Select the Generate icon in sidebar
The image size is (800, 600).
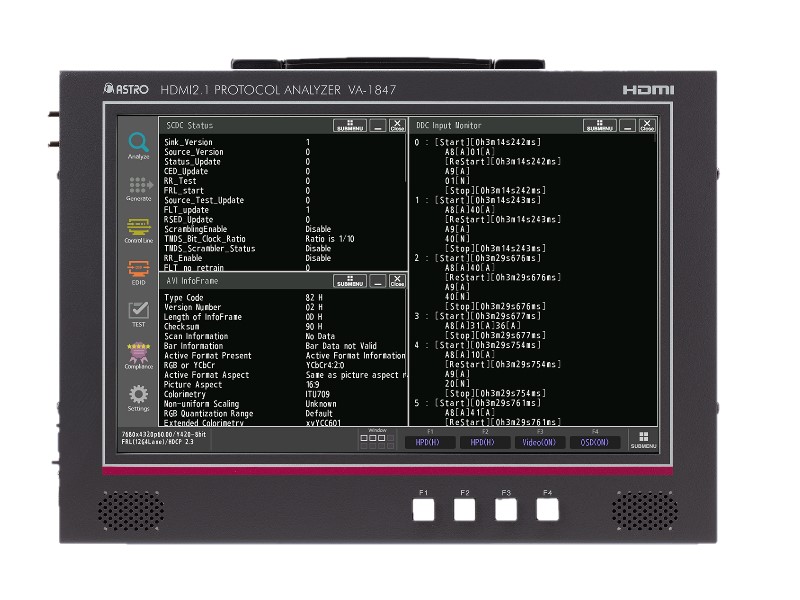pyautogui.click(x=139, y=189)
